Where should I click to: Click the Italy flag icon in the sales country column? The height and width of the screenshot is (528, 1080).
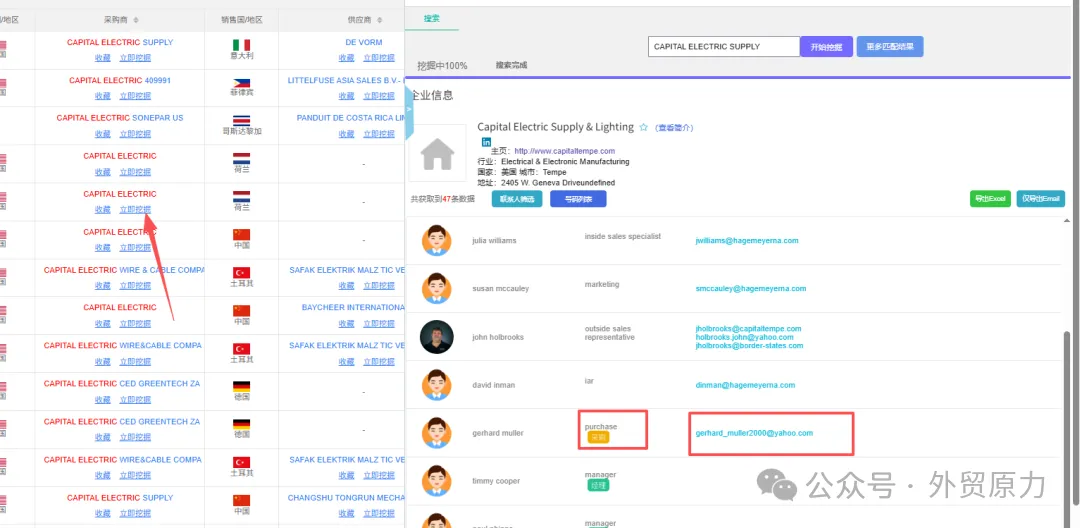click(241, 45)
